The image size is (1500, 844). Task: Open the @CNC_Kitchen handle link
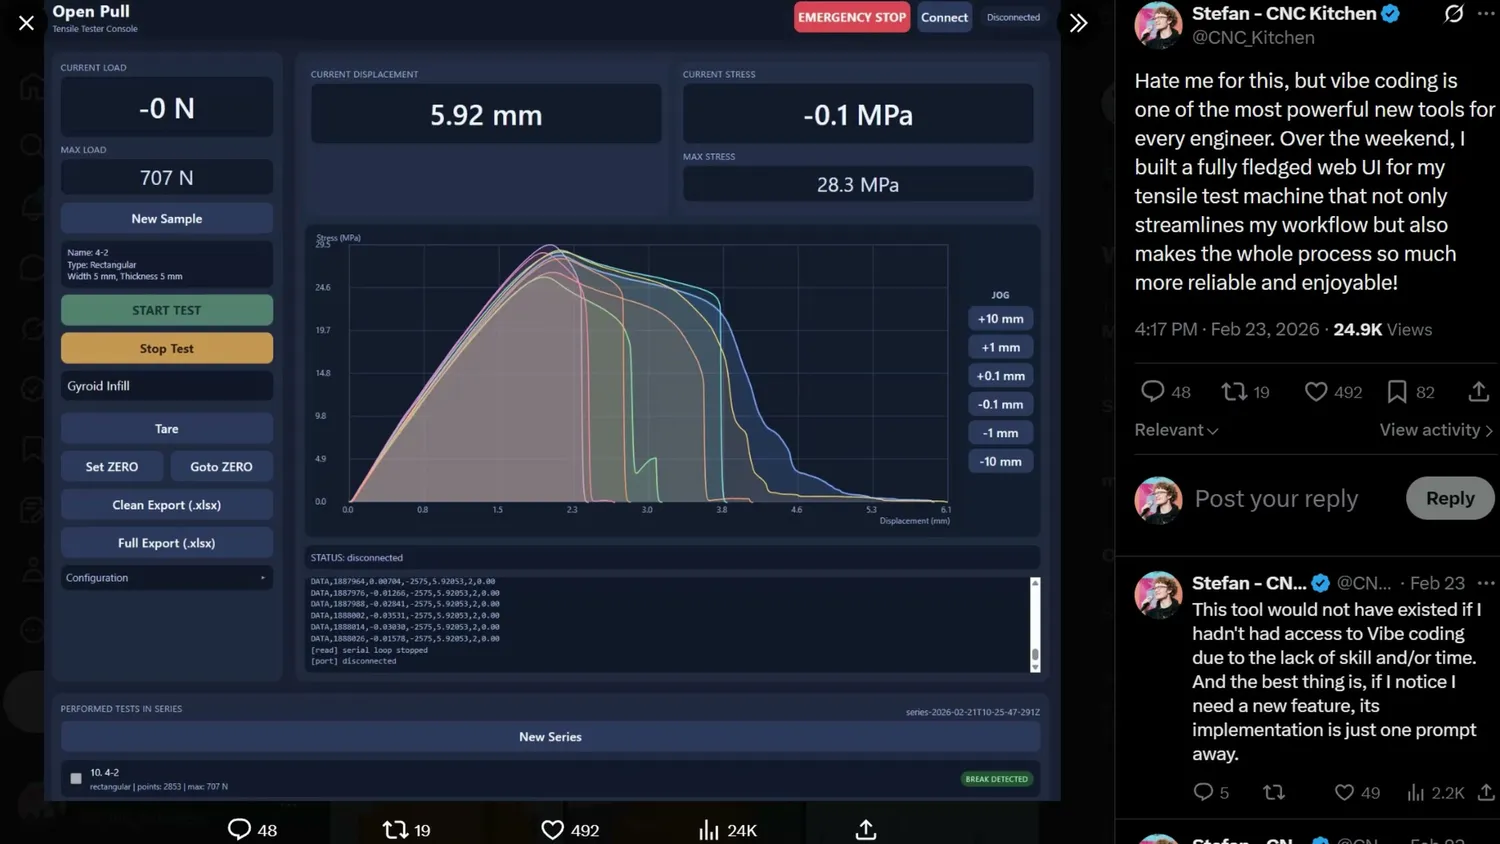click(x=1253, y=38)
